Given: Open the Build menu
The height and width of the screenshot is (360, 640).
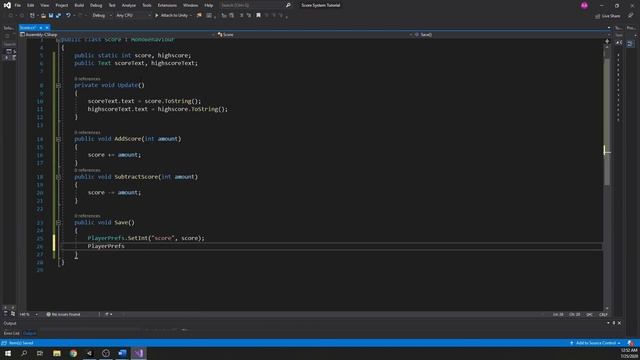Looking at the screenshot, I should pos(79,5).
